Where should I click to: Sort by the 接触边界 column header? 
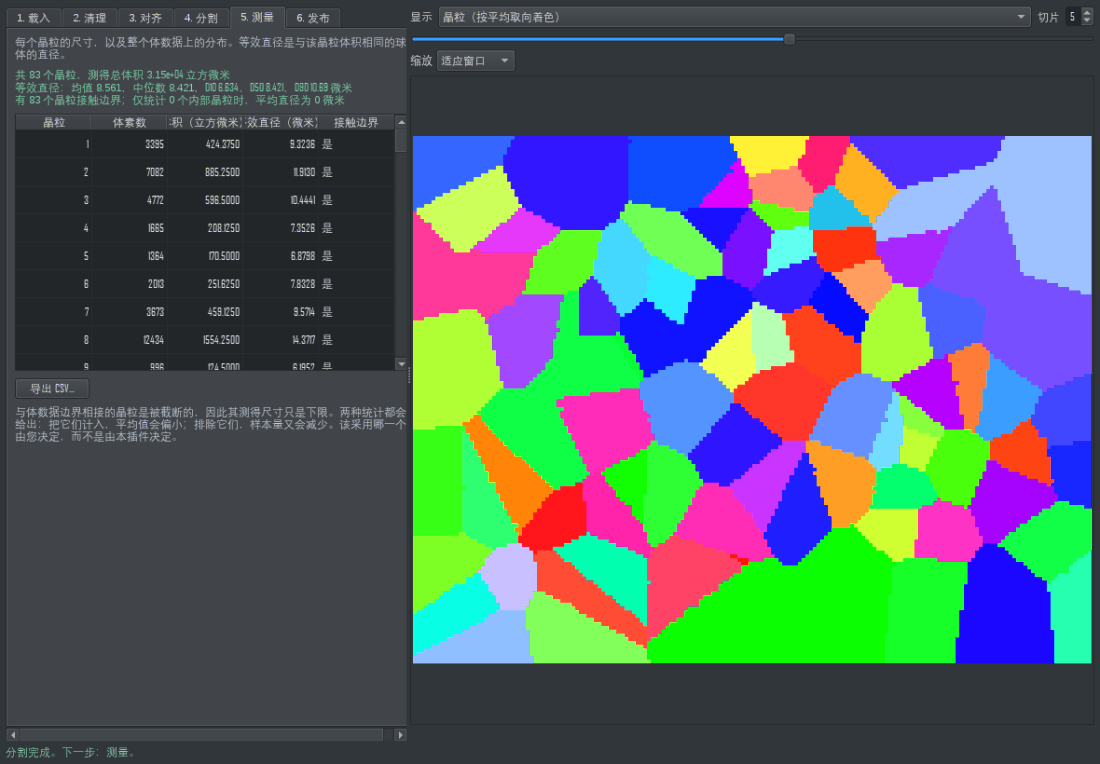coord(356,122)
